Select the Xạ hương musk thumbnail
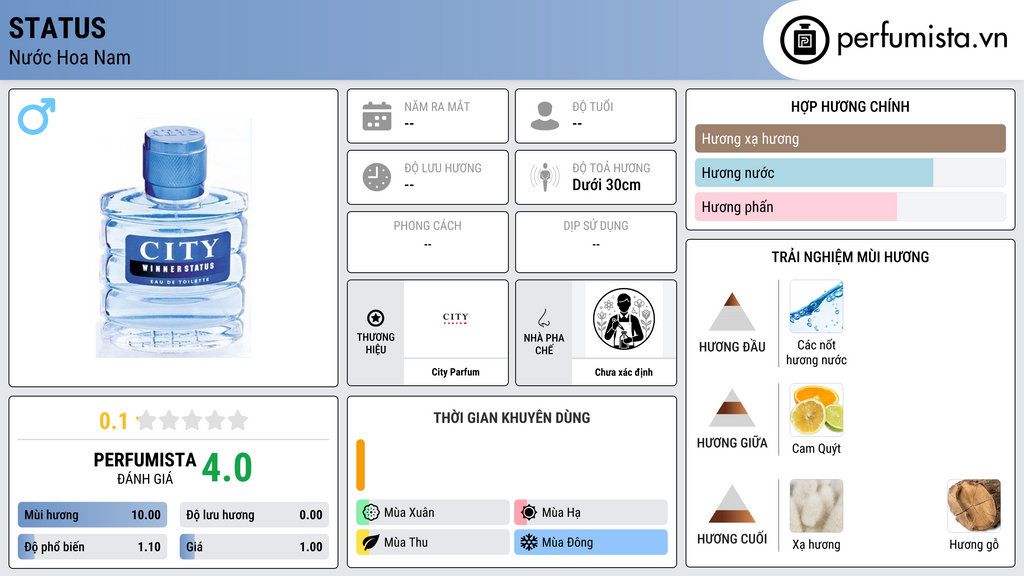The width and height of the screenshot is (1024, 576). tap(816, 505)
